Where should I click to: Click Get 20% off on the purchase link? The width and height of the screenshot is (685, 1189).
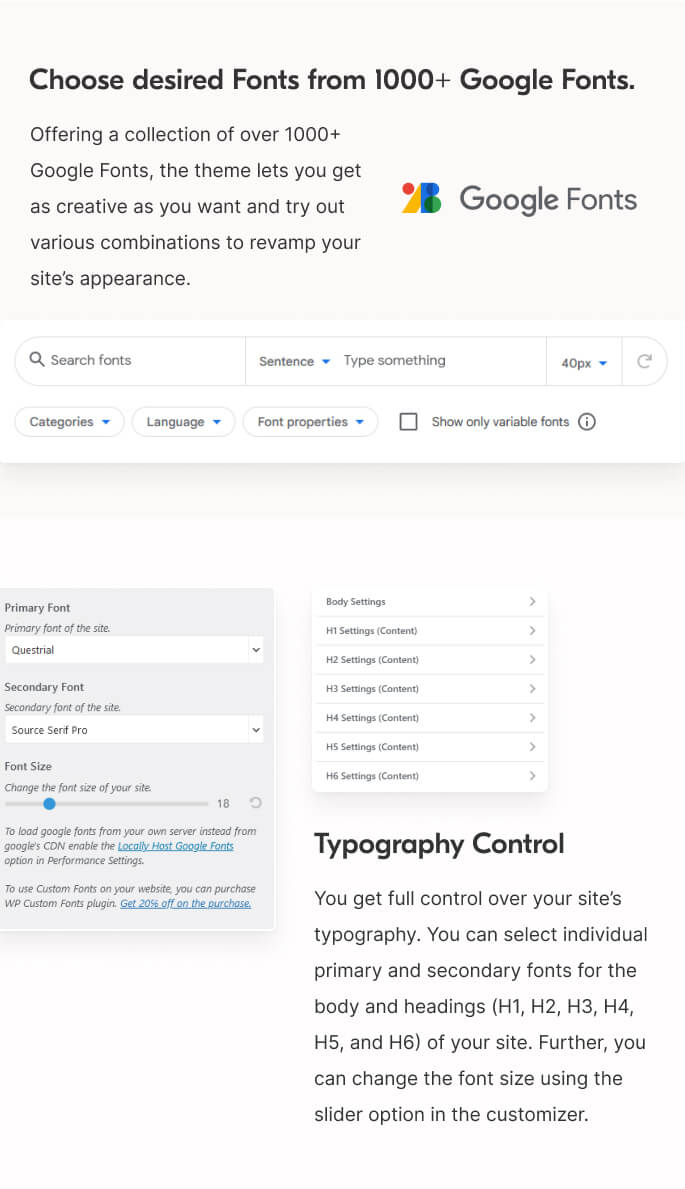click(185, 903)
